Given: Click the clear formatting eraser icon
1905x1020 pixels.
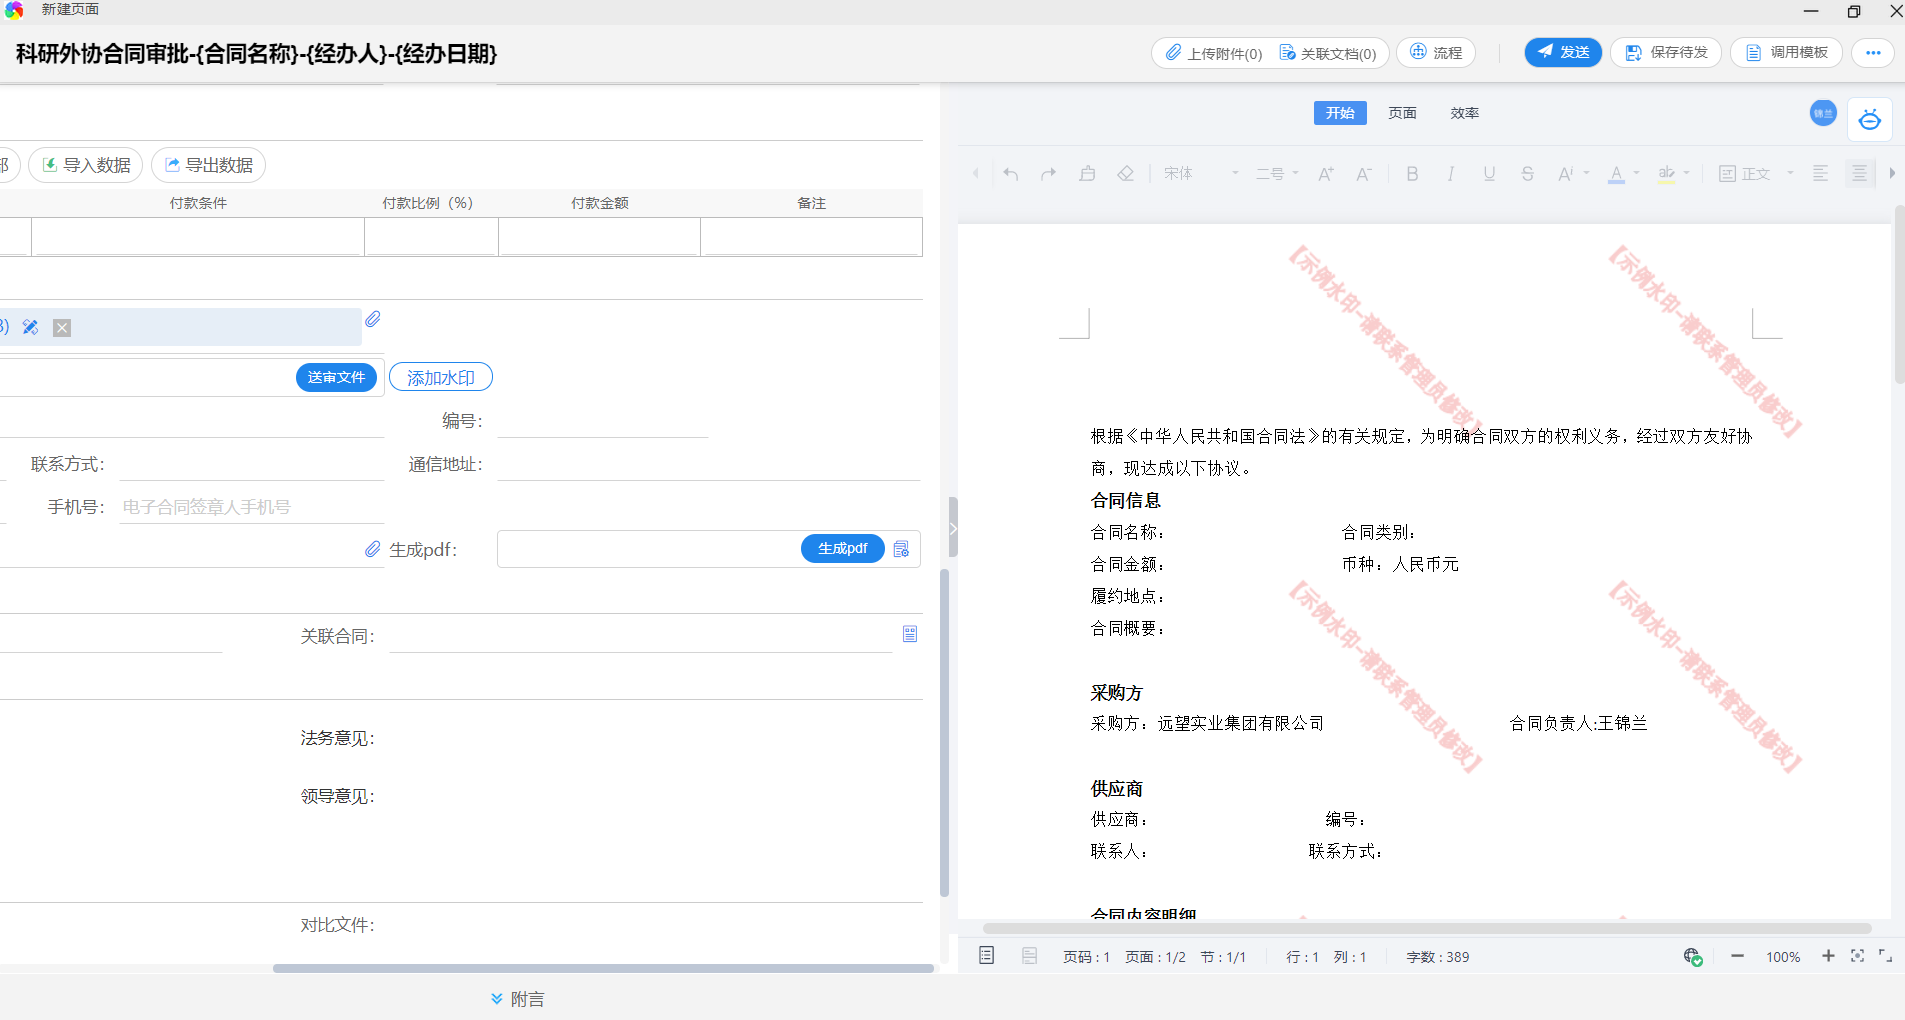Looking at the screenshot, I should click(x=1125, y=174).
